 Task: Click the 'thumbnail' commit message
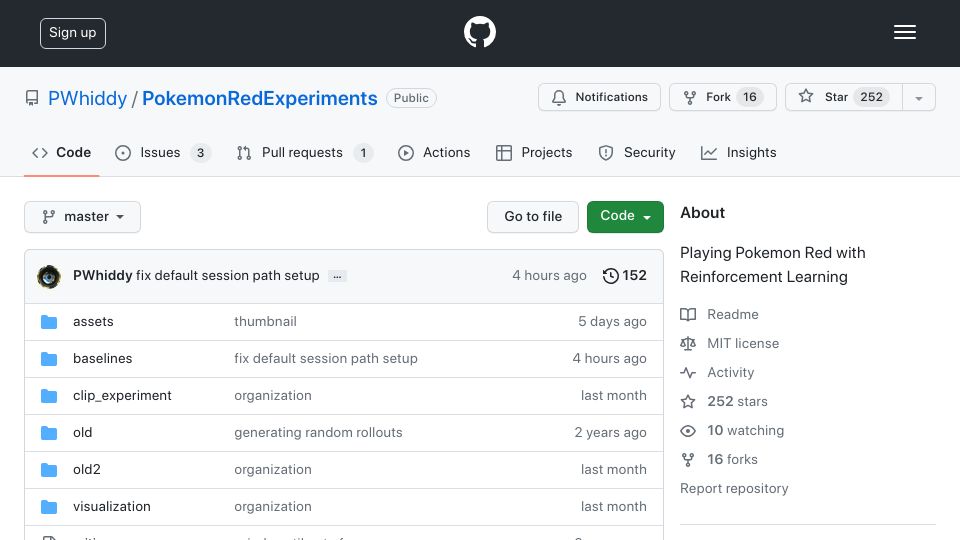(265, 321)
